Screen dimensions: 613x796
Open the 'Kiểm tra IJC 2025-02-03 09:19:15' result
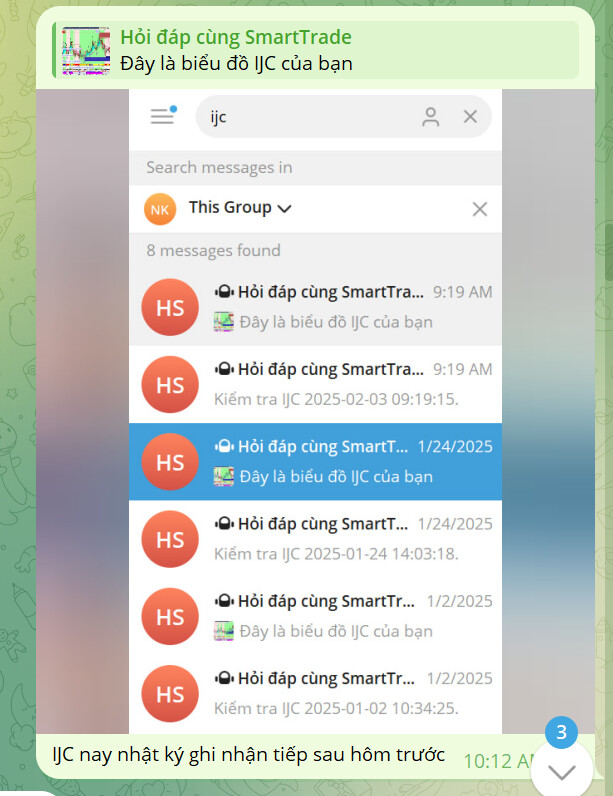click(315, 384)
